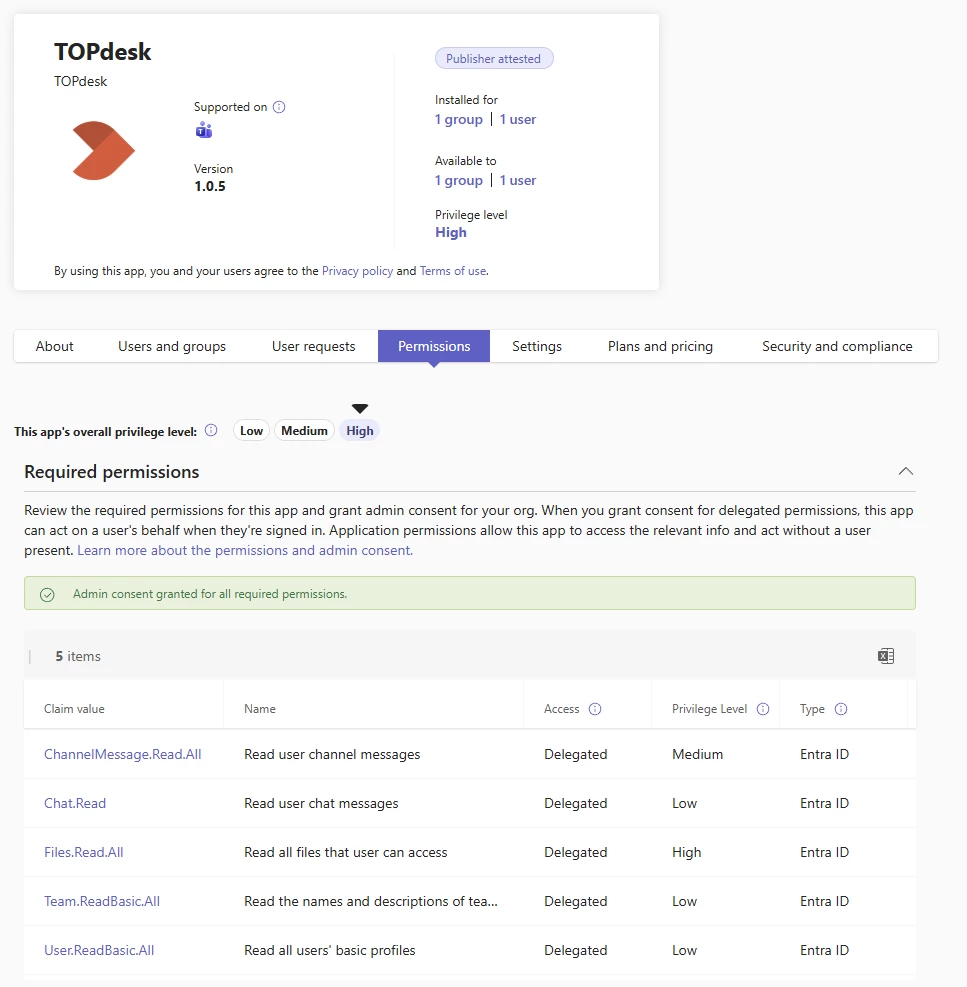Image resolution: width=967 pixels, height=987 pixels.
Task: Click the Publisher attested badge
Action: click(x=494, y=59)
